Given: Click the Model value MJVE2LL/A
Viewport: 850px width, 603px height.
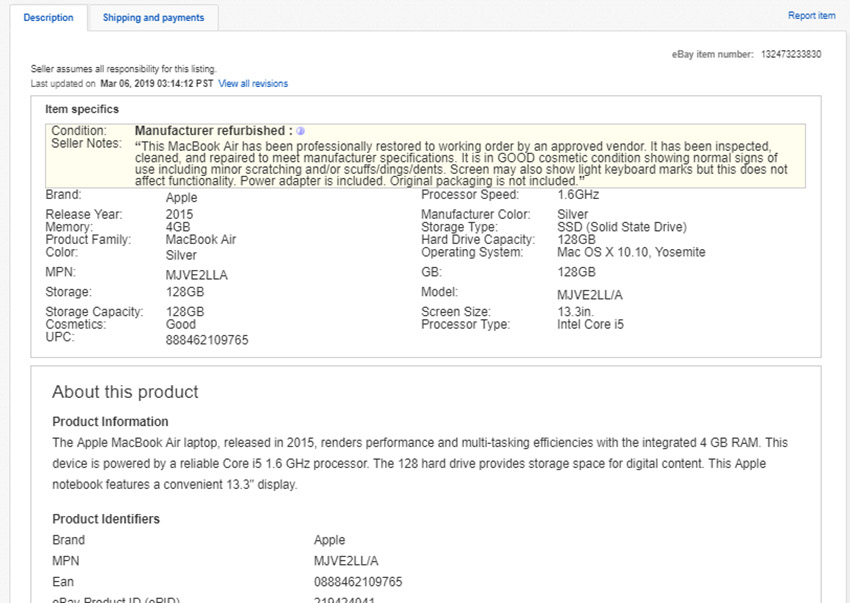Looking at the screenshot, I should point(590,295).
